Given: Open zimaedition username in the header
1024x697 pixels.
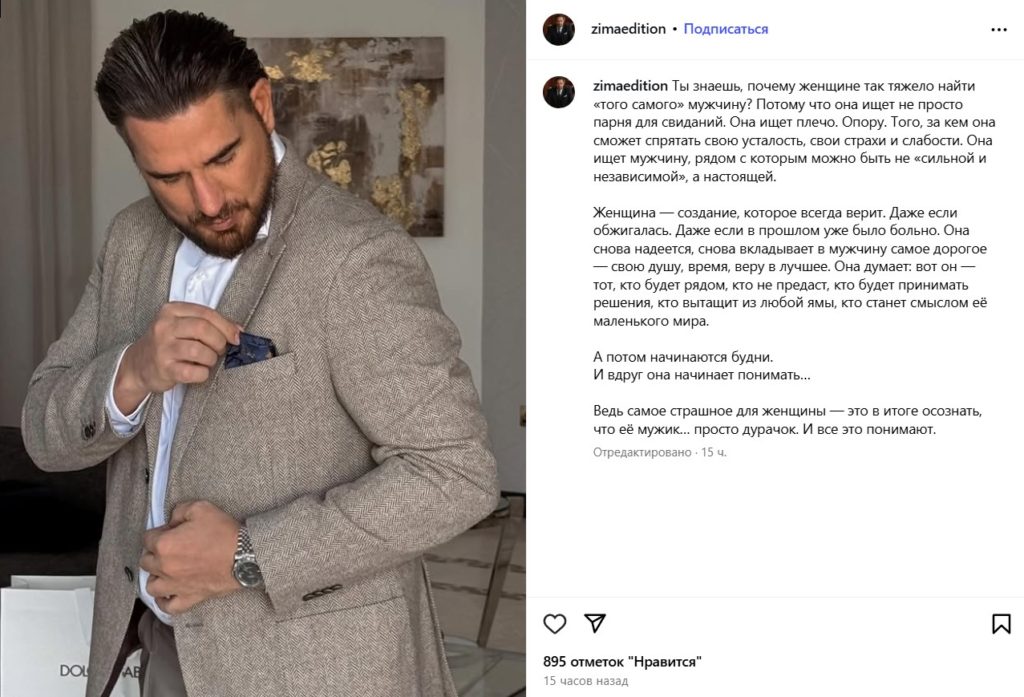Looking at the screenshot, I should click(x=628, y=29).
